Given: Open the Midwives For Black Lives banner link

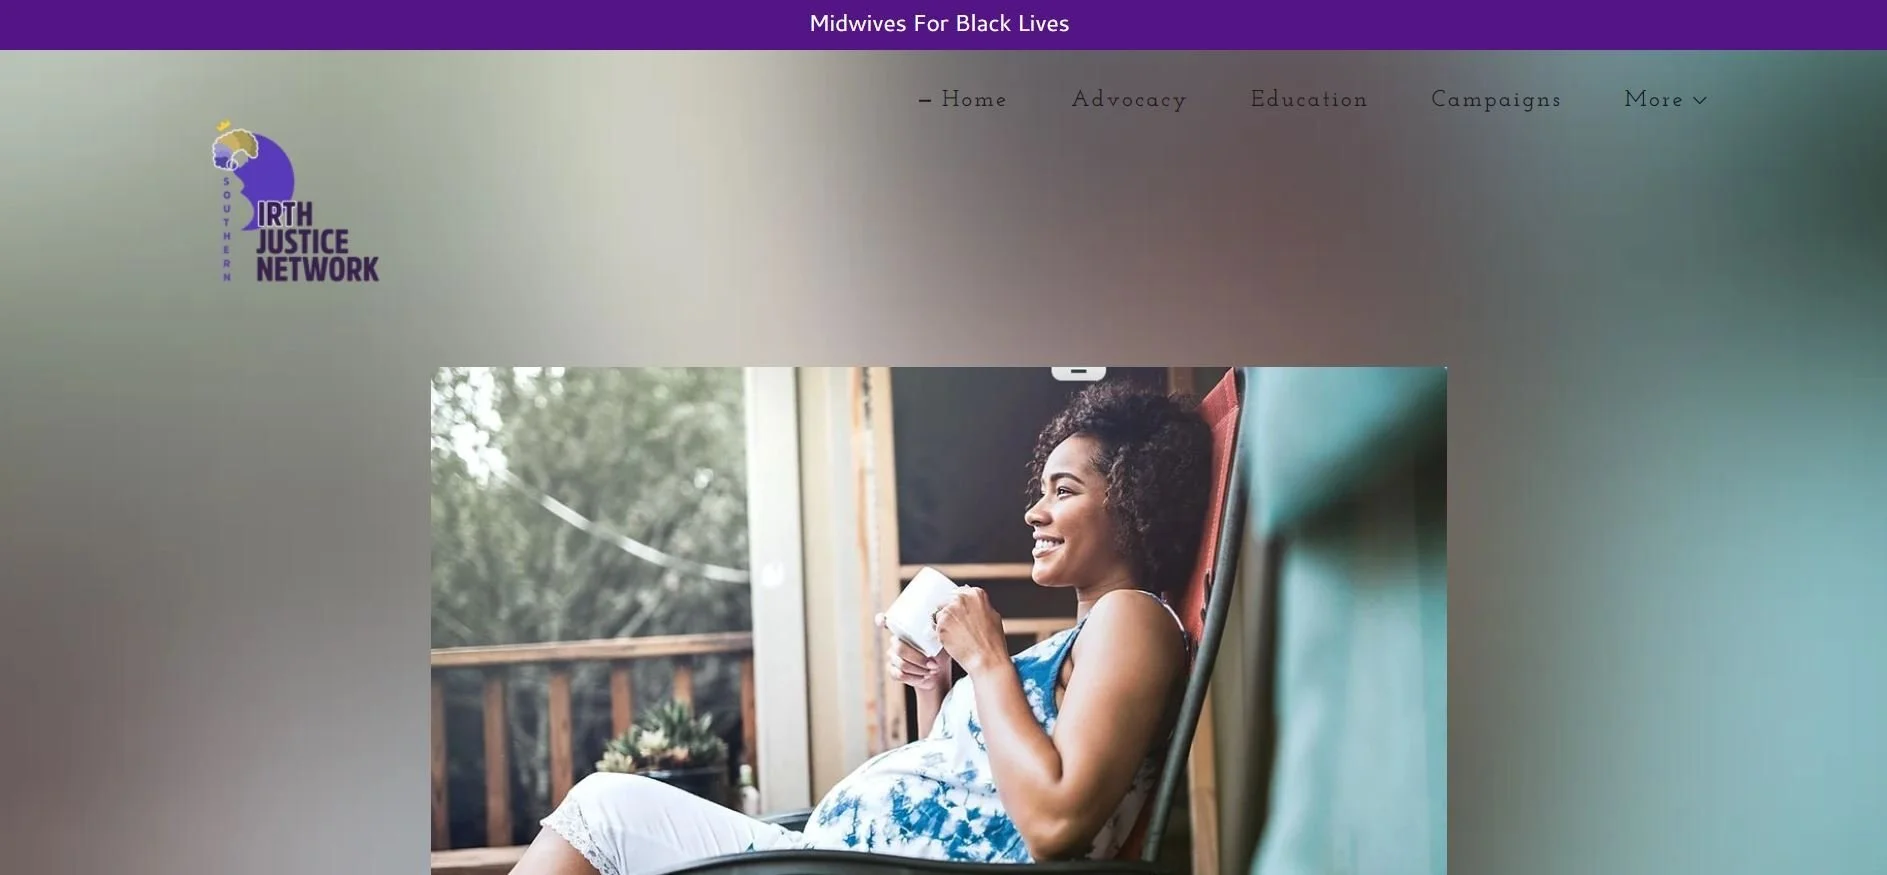Looking at the screenshot, I should click(x=939, y=23).
